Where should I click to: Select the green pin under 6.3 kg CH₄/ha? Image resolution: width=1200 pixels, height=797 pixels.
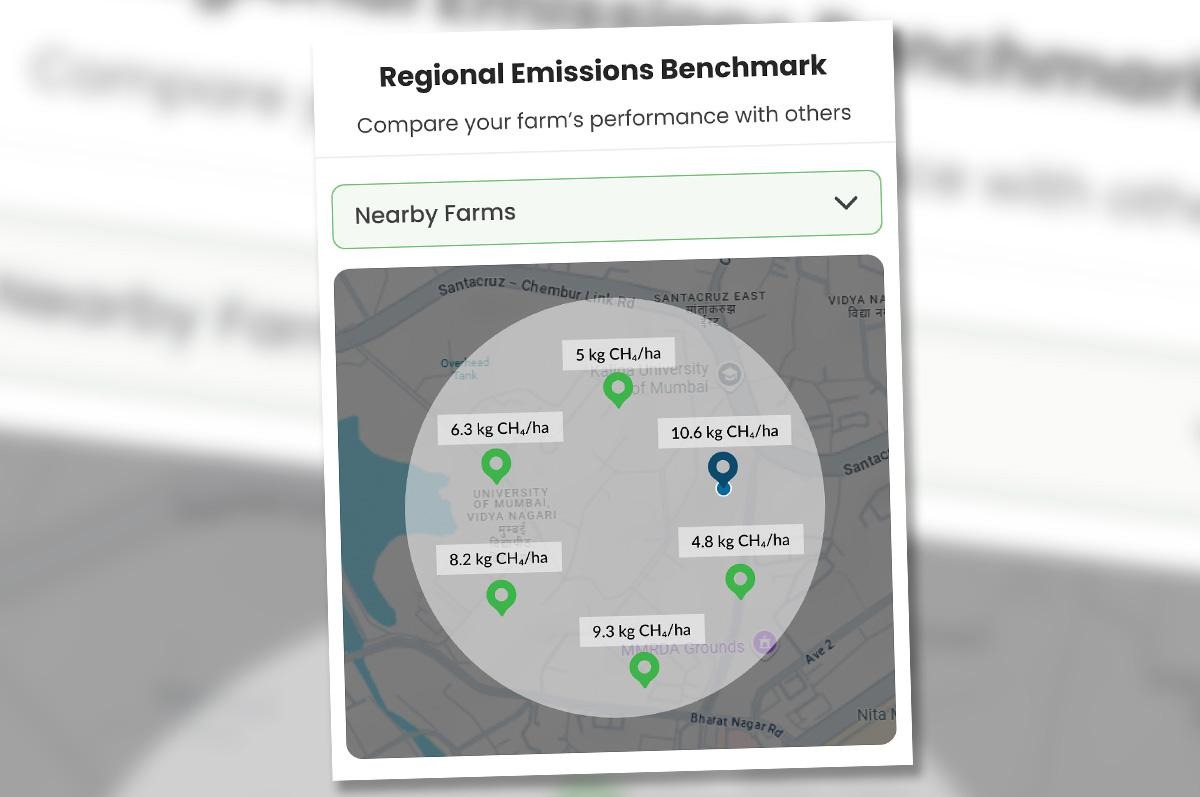tap(496, 466)
